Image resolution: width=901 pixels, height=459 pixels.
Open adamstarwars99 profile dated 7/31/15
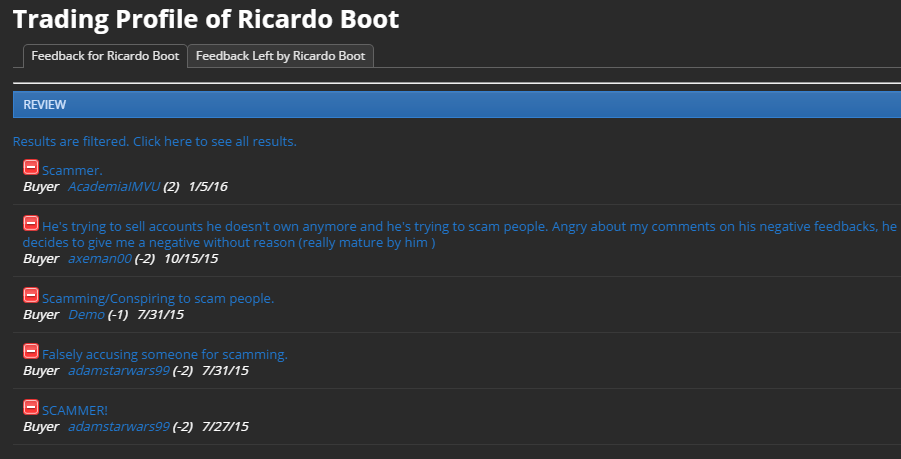pyautogui.click(x=118, y=371)
